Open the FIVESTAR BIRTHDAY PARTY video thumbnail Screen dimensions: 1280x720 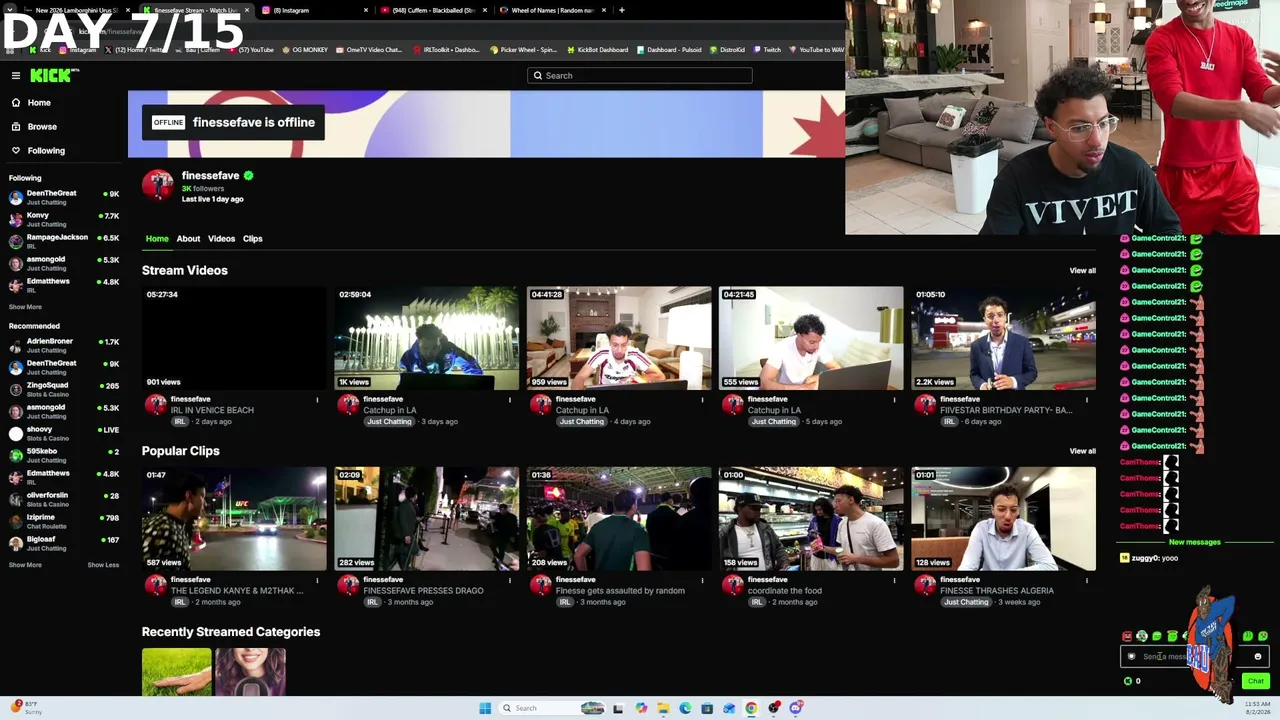click(x=1003, y=338)
